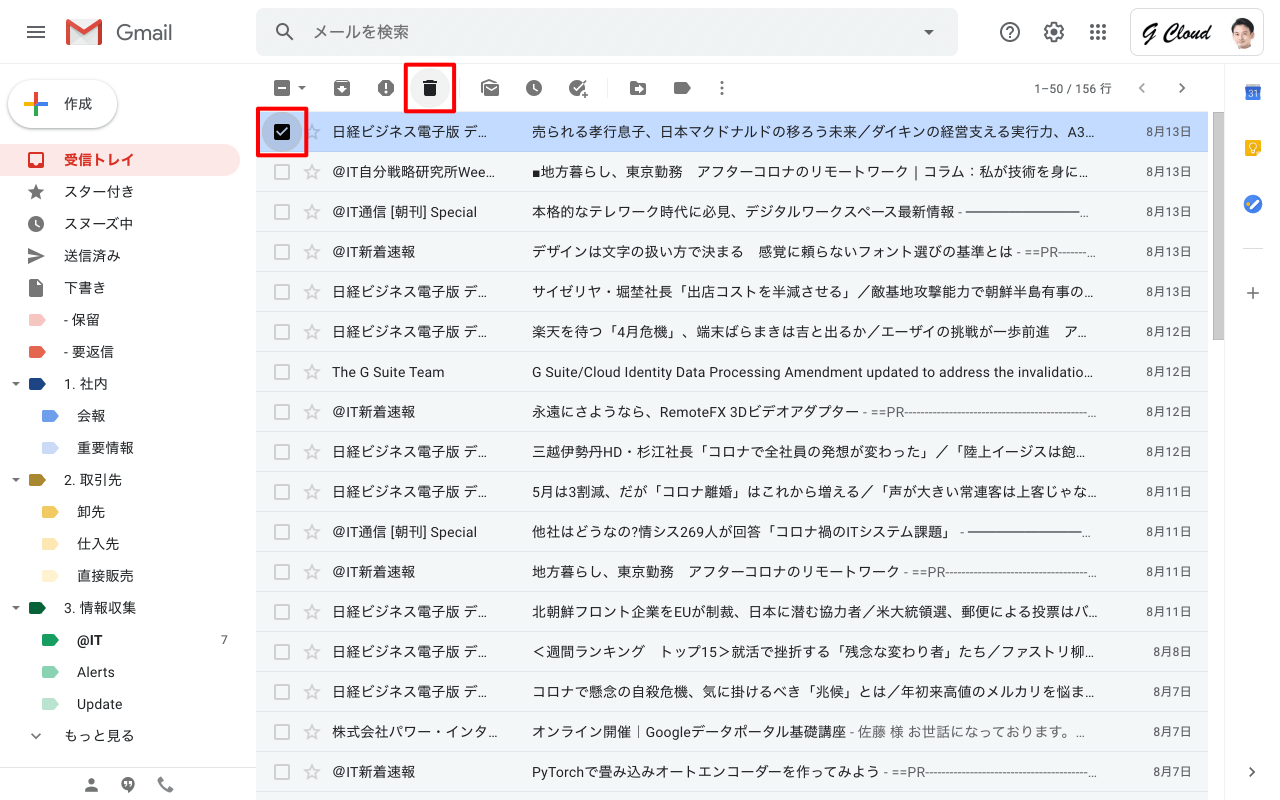Screen dimensions: 1280x800
Task: Collapse the 2. 取引先 label tree
Action: (x=15, y=480)
